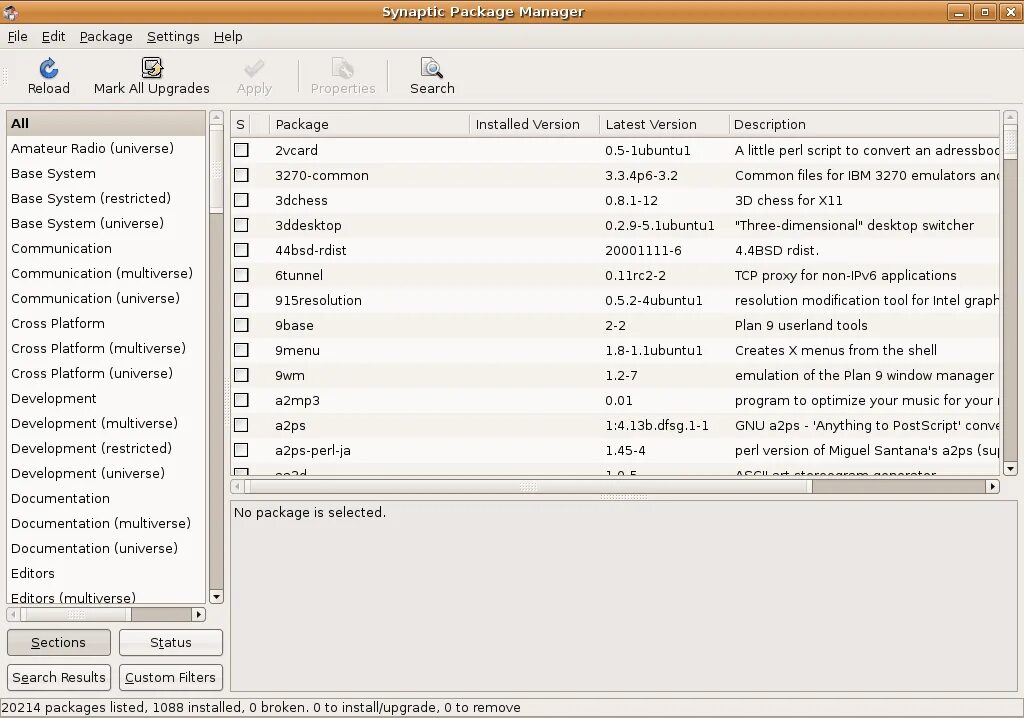Click package list scroll up arrow

tap(1010, 118)
